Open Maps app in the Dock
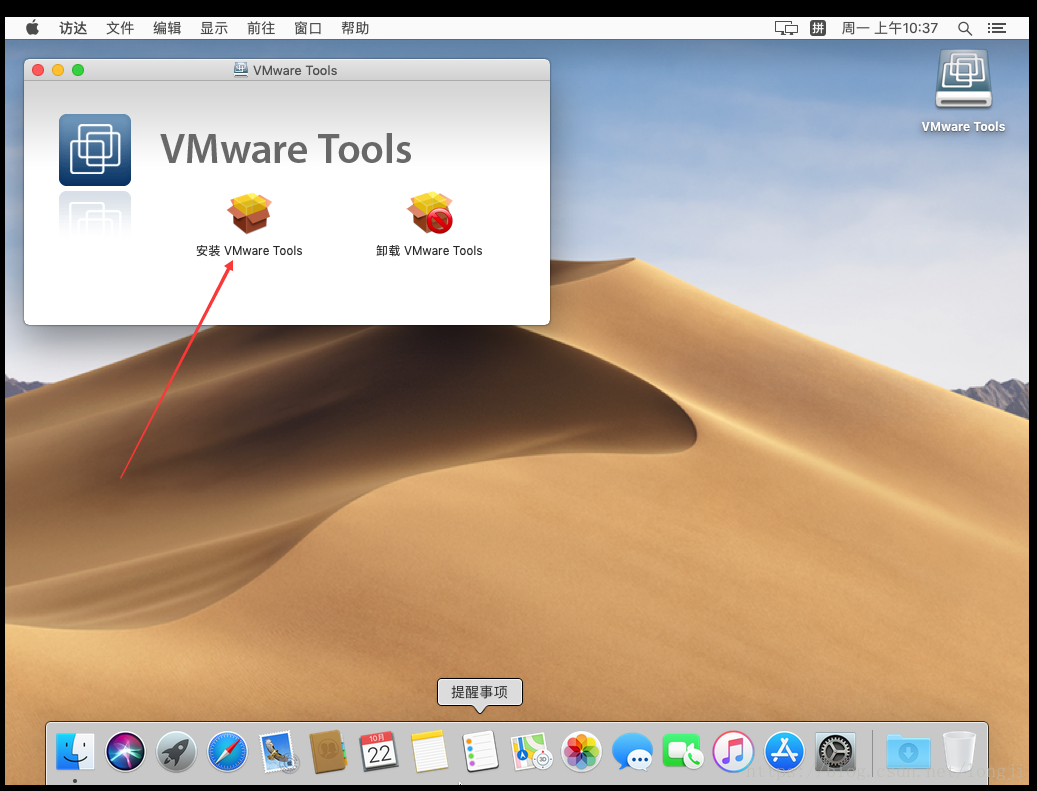The width and height of the screenshot is (1037, 791). (x=531, y=752)
